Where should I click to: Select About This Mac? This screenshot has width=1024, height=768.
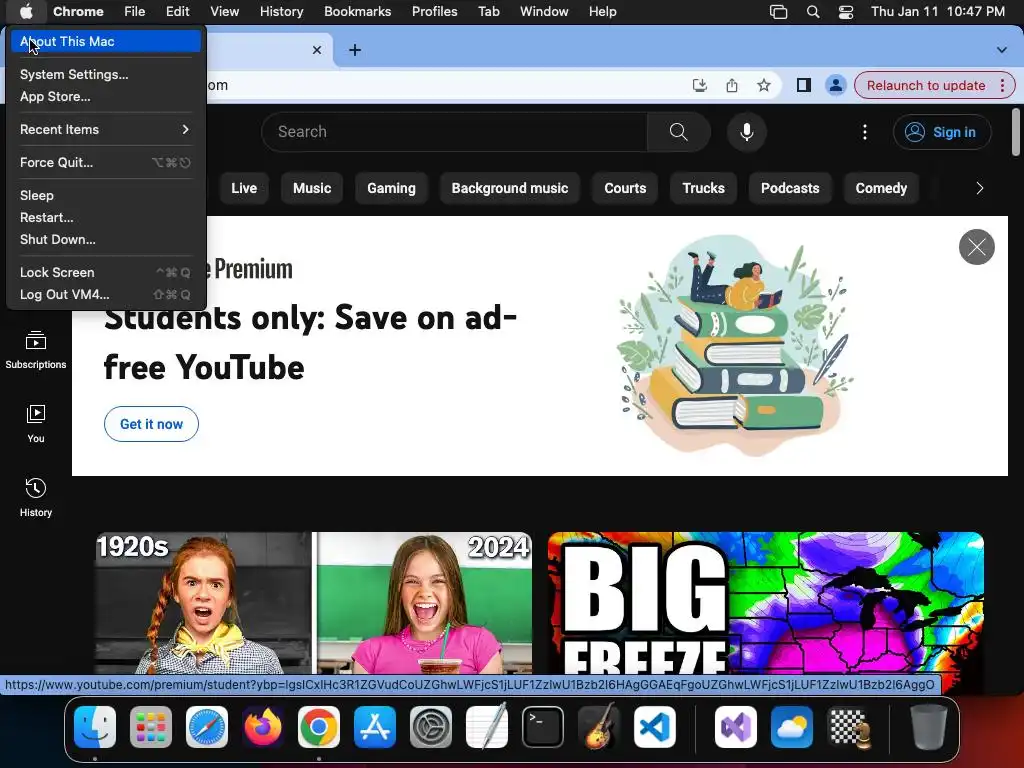click(x=105, y=41)
